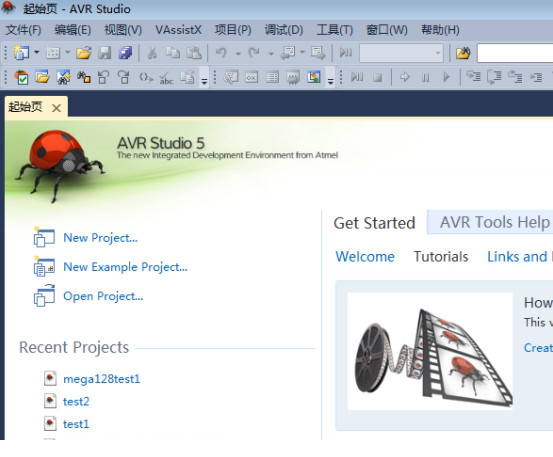Screen dimensions: 553x457
Task: Close the 起始页 tab
Action: tap(56, 108)
